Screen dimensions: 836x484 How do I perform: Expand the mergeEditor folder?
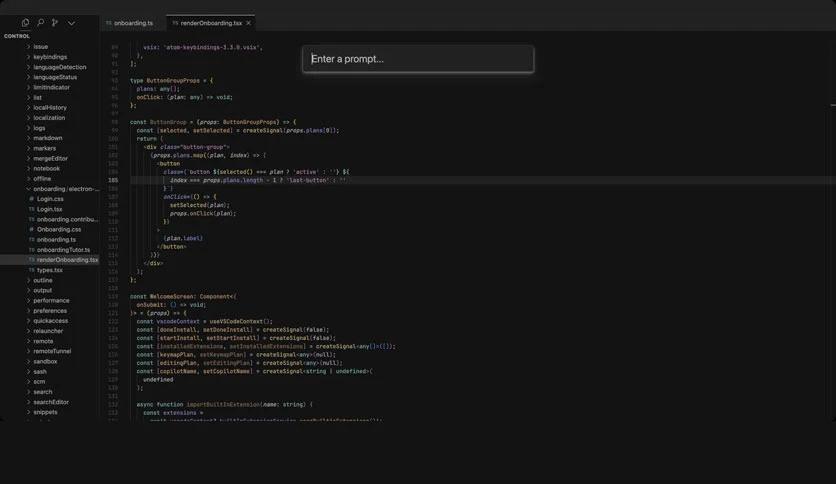tap(50, 158)
